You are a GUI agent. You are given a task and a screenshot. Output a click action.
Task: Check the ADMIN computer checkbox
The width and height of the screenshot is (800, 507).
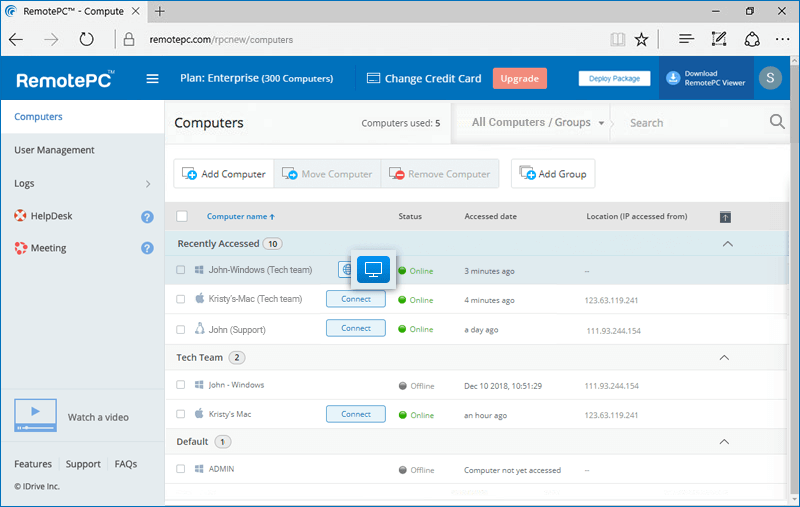[181, 469]
